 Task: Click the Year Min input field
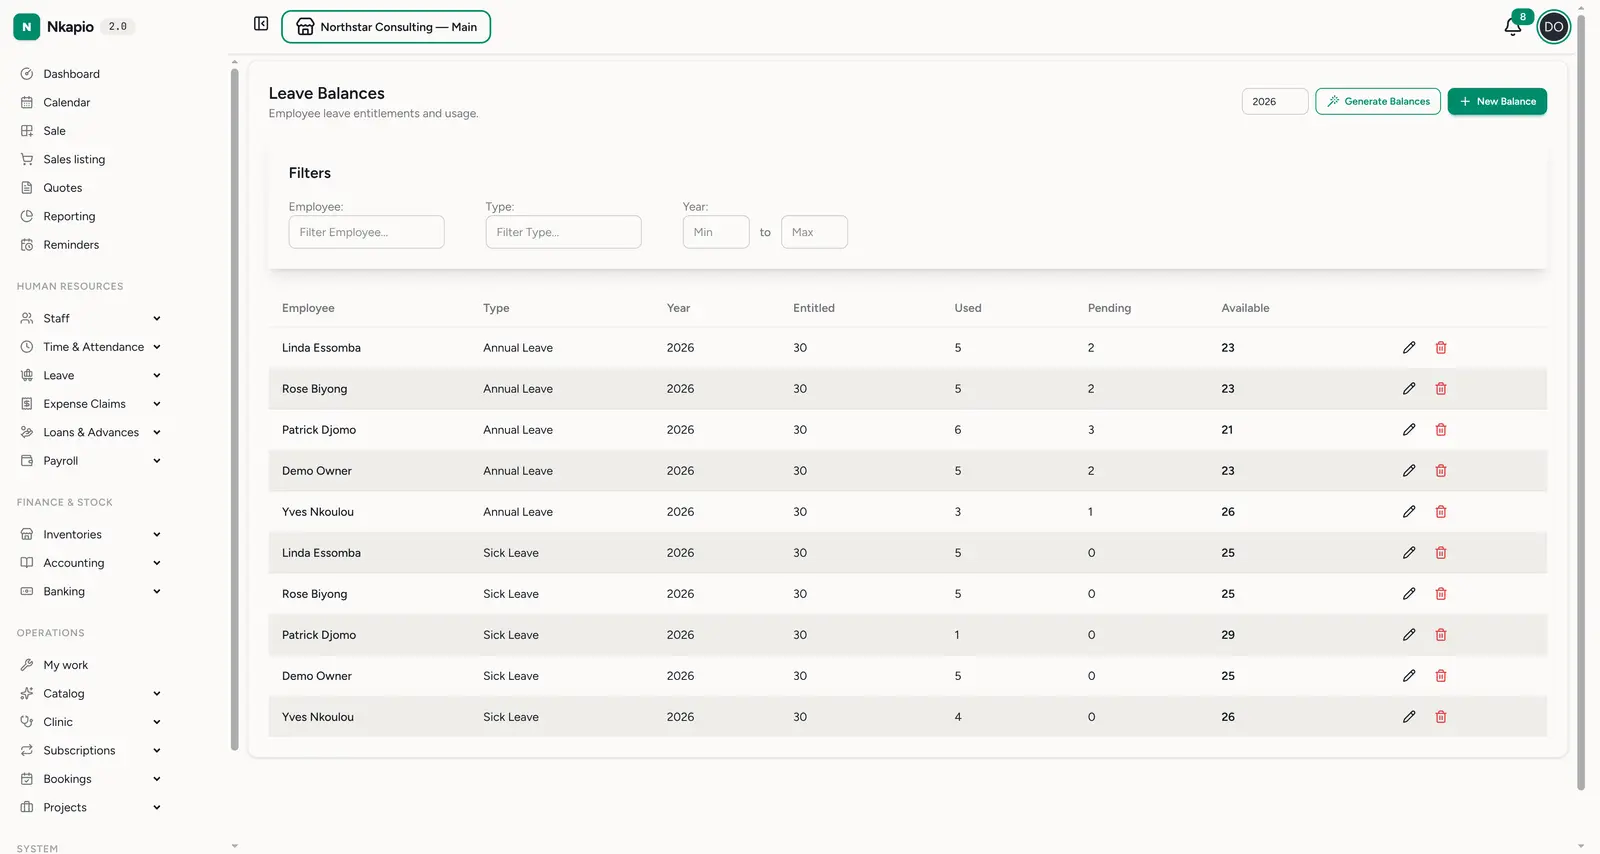click(716, 232)
